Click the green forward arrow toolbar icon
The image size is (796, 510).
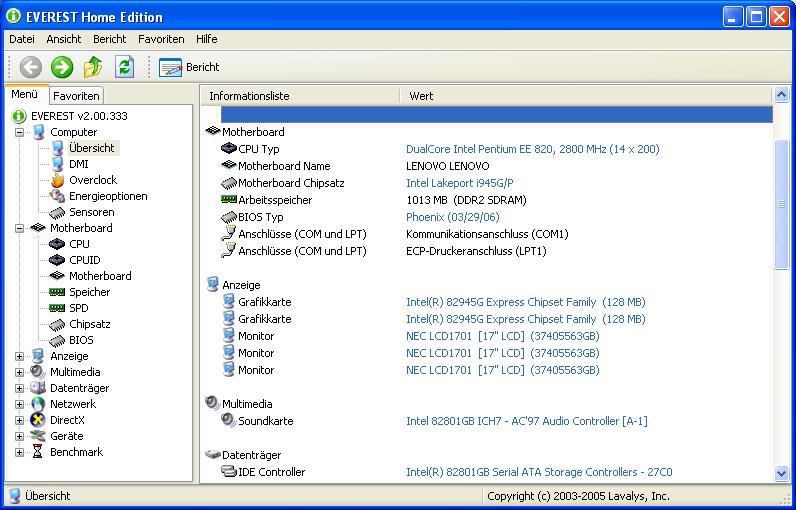(x=62, y=67)
